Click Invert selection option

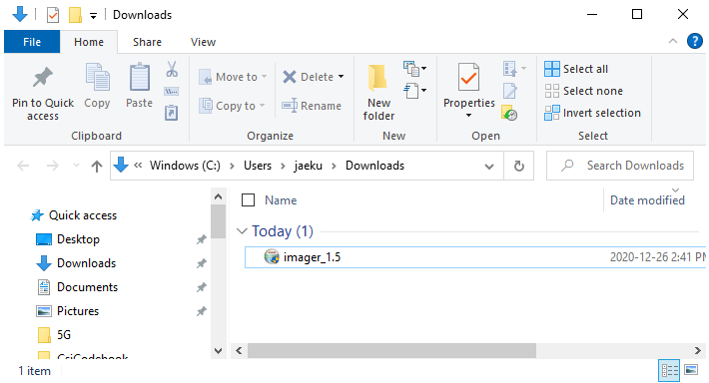(592, 113)
